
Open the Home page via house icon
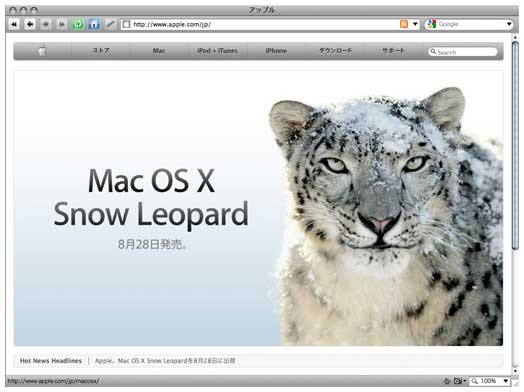(x=94, y=24)
